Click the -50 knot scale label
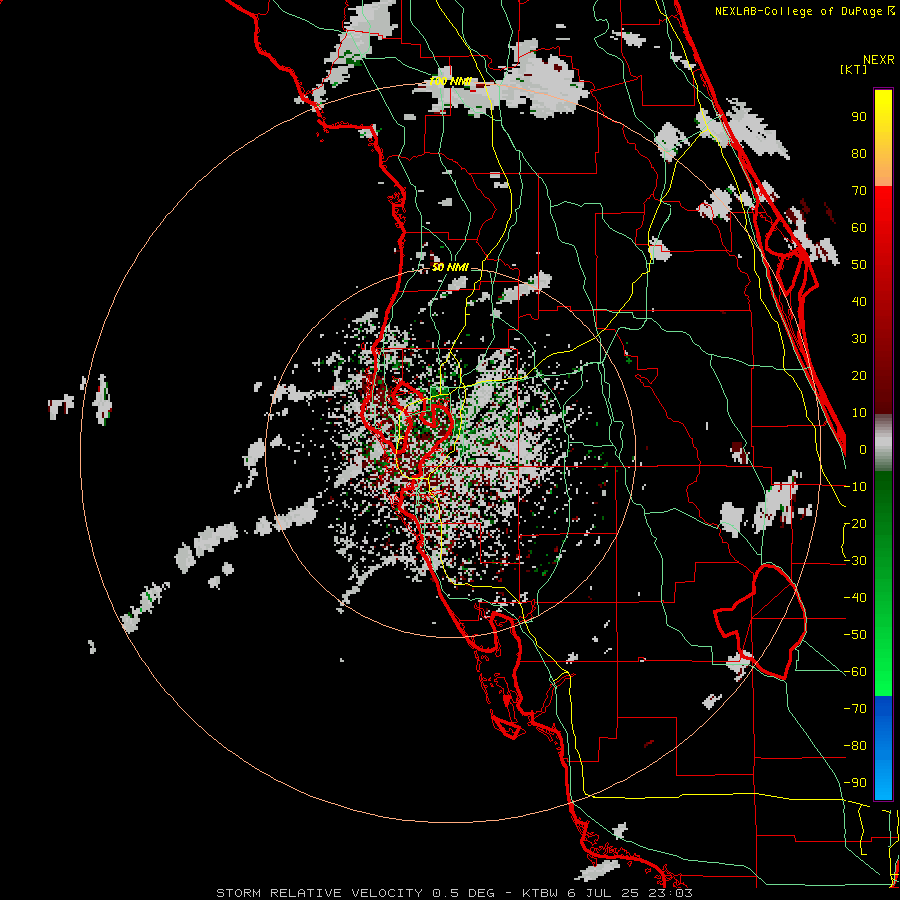 click(855, 635)
